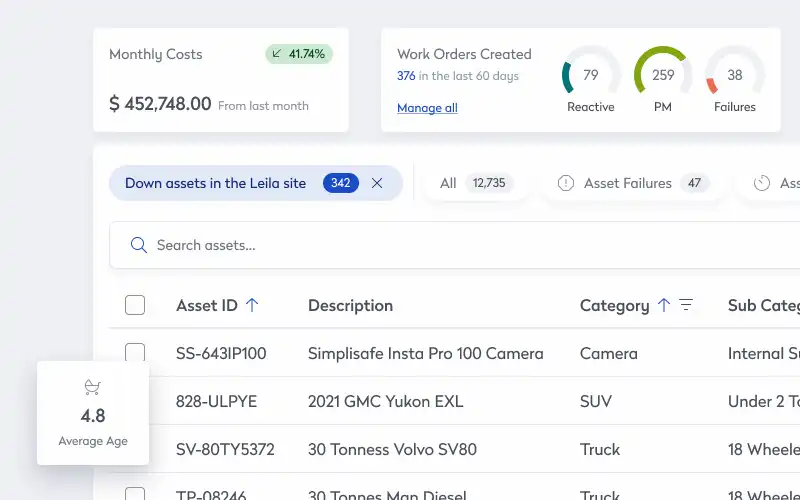Click the clock icon next to Asset Failures tab
The image size is (800, 500).
[762, 183]
